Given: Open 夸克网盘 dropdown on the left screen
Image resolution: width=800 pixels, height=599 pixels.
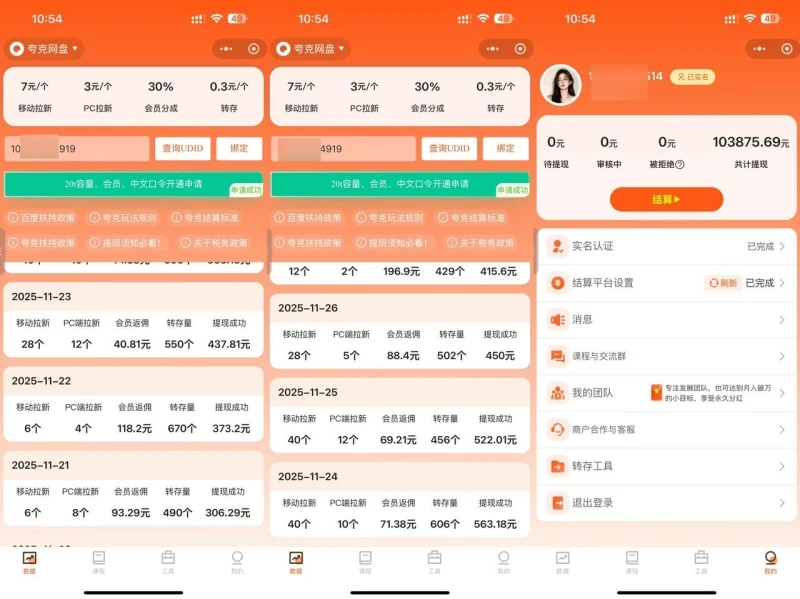Looking at the screenshot, I should point(44,48).
